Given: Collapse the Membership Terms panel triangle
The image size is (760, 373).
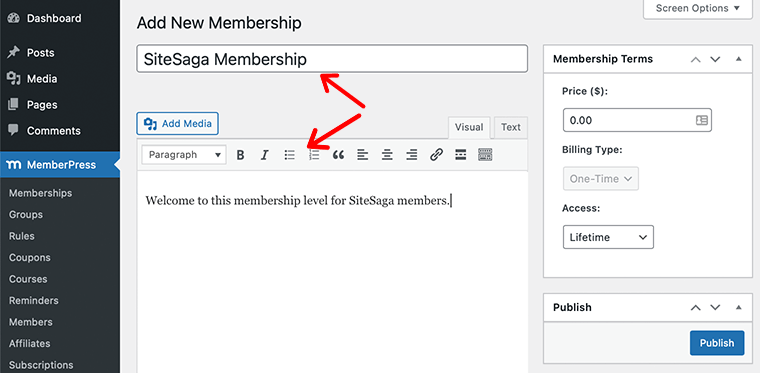Looking at the screenshot, I should tap(739, 59).
